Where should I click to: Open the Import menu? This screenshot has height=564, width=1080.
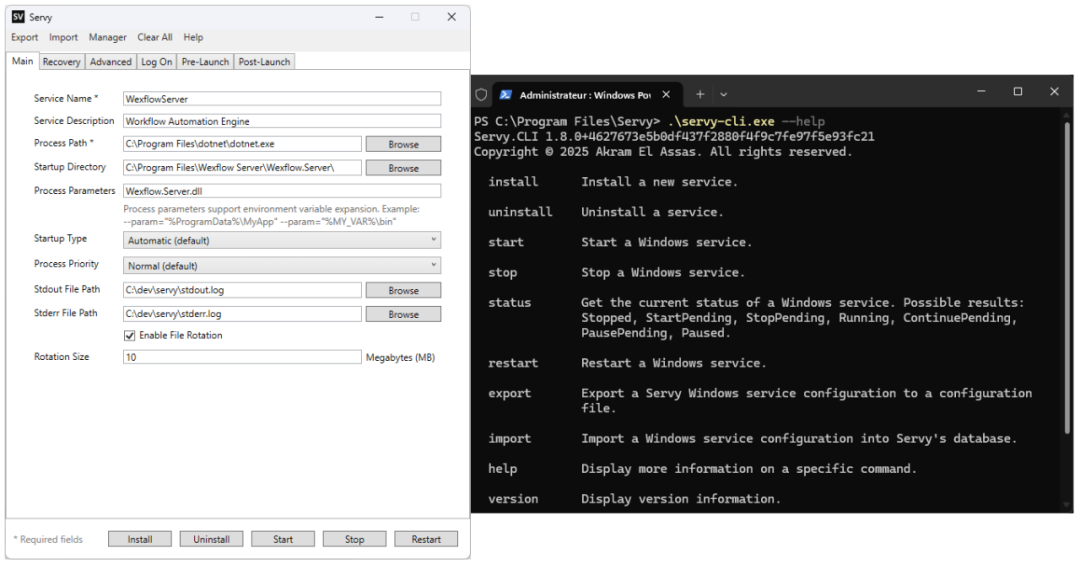coord(63,37)
